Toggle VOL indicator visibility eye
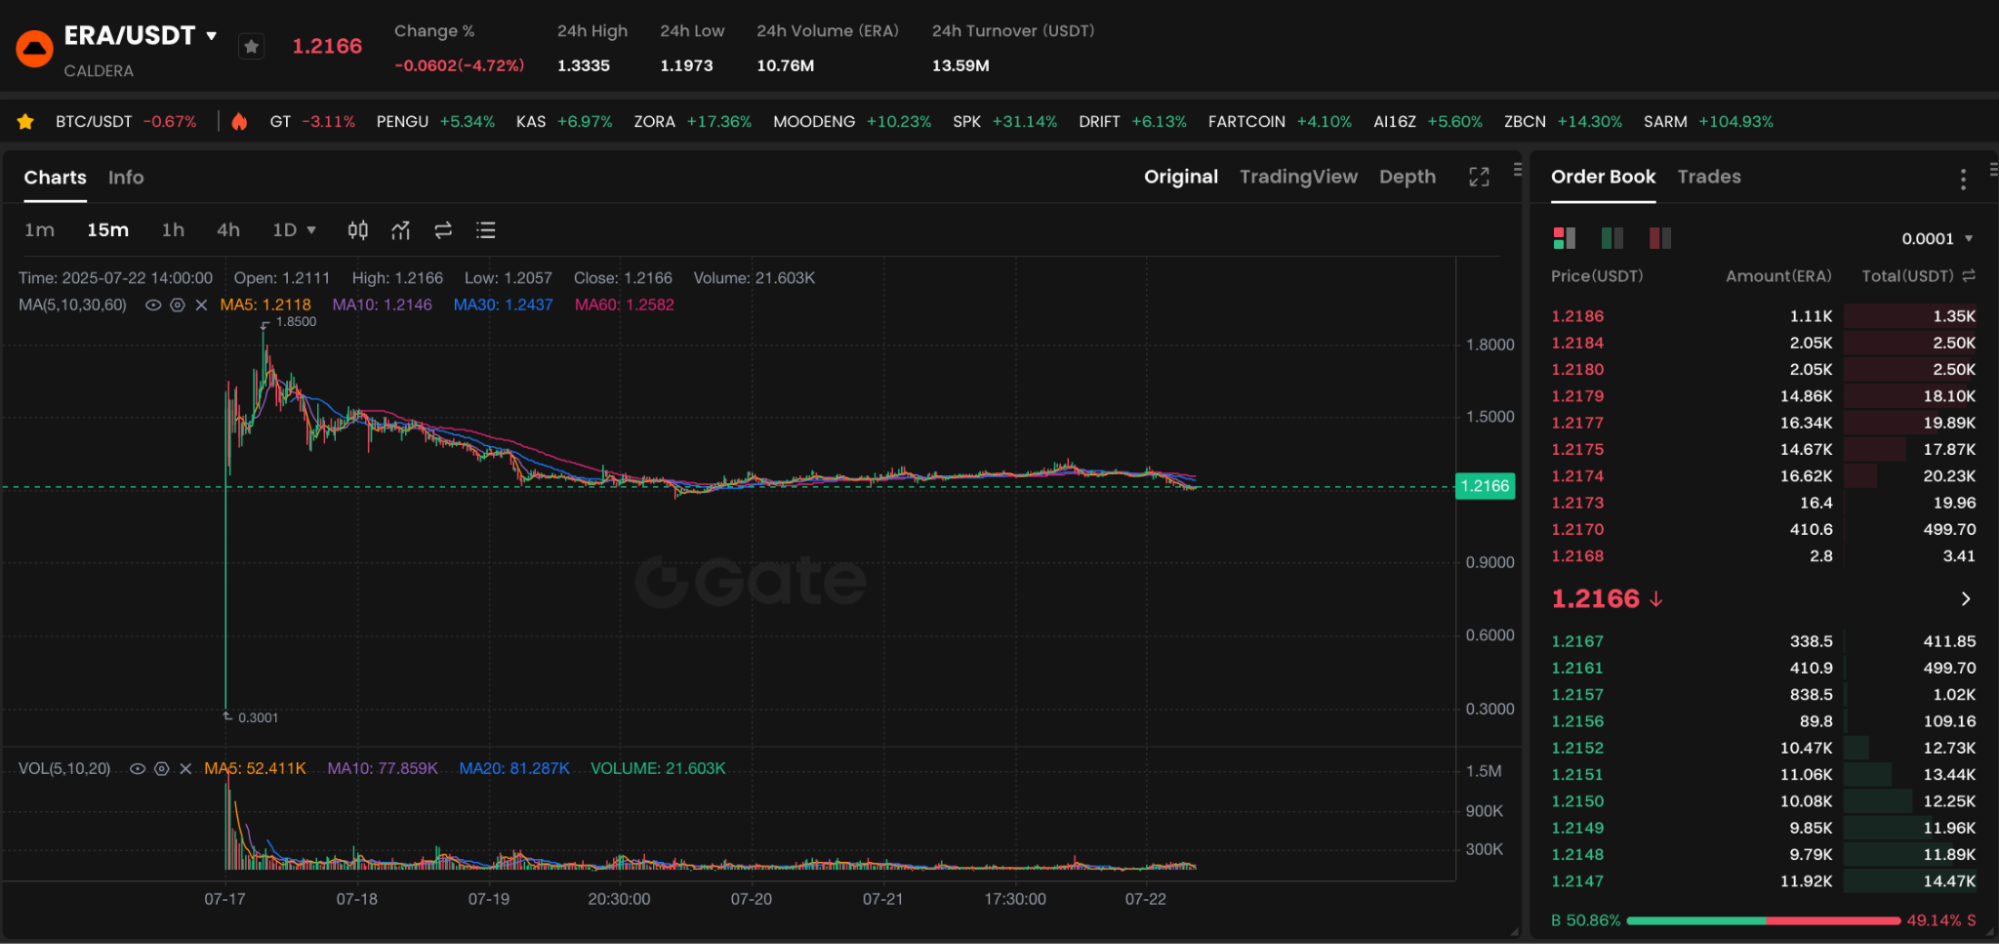 tap(137, 769)
